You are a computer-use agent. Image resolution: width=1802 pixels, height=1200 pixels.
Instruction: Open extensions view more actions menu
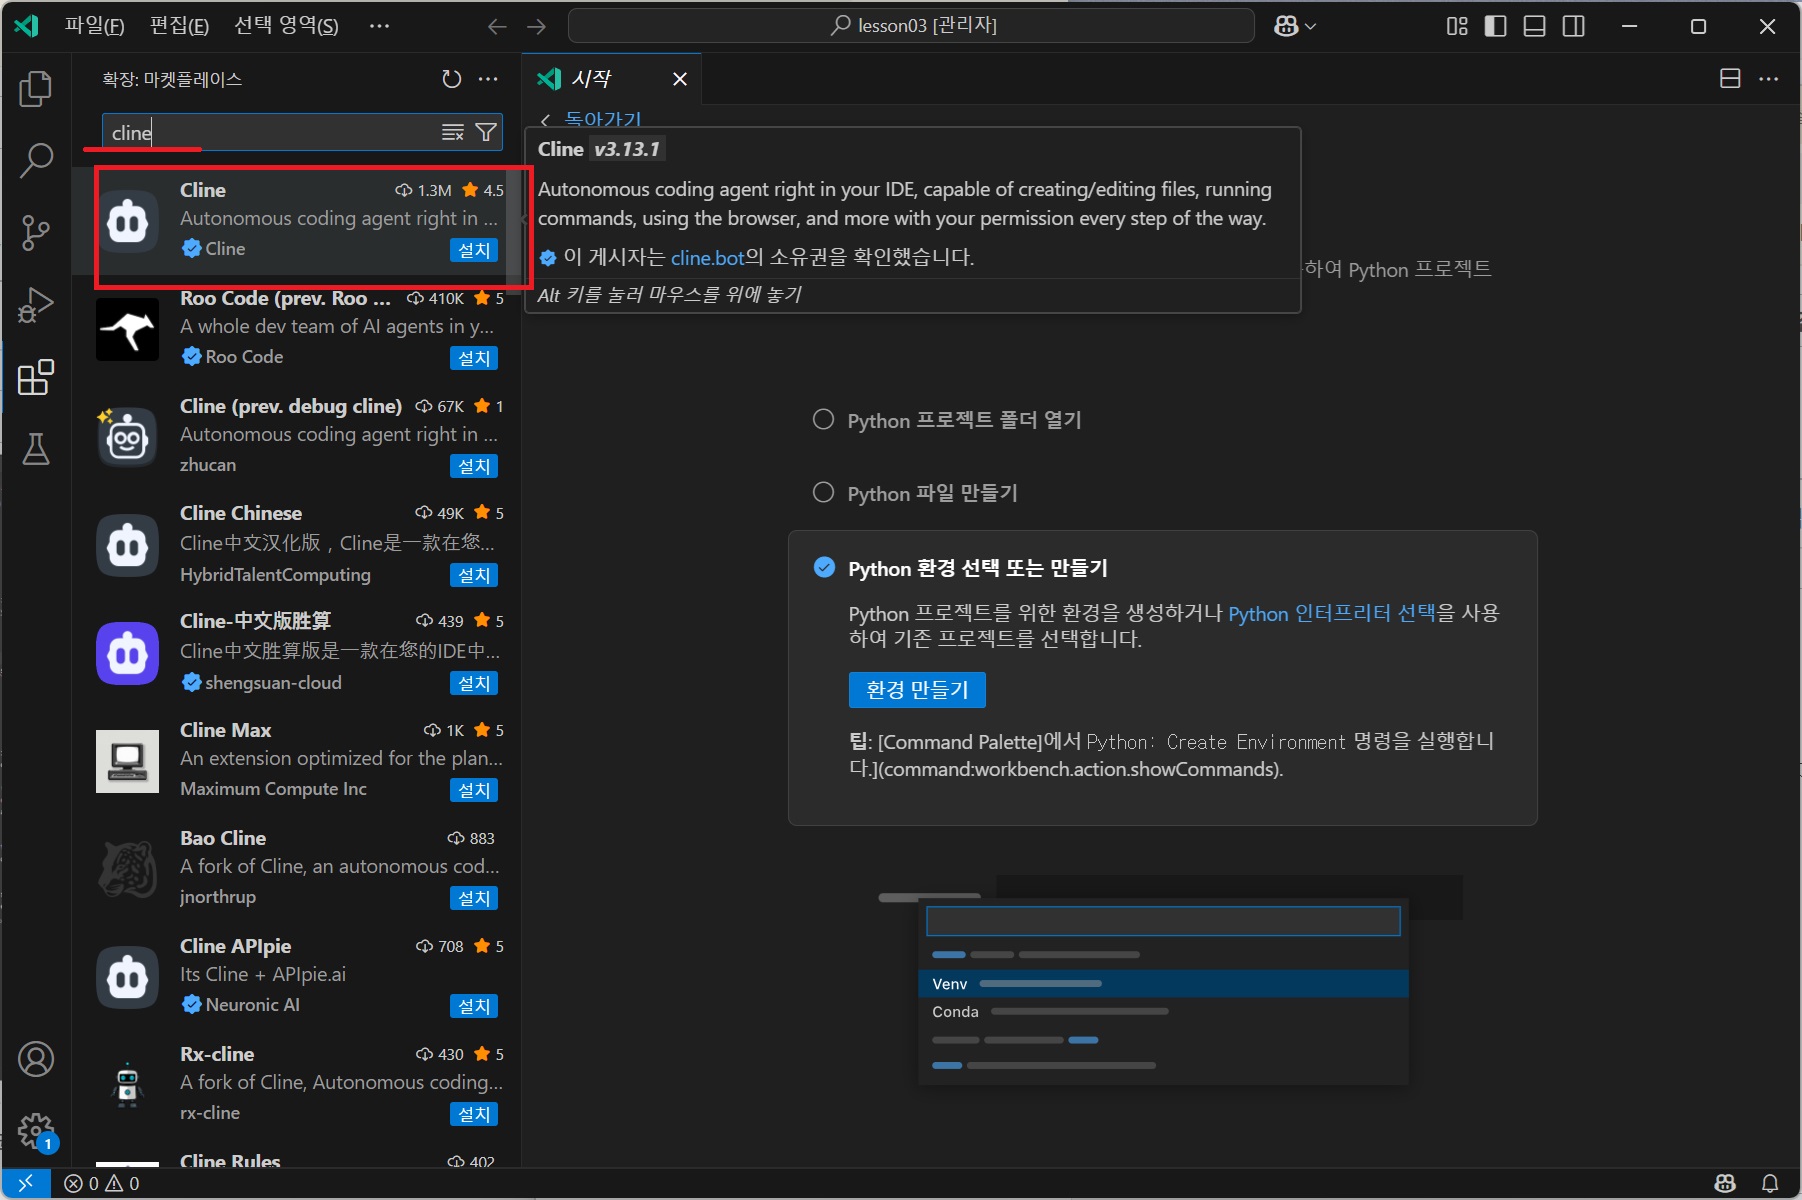488,79
